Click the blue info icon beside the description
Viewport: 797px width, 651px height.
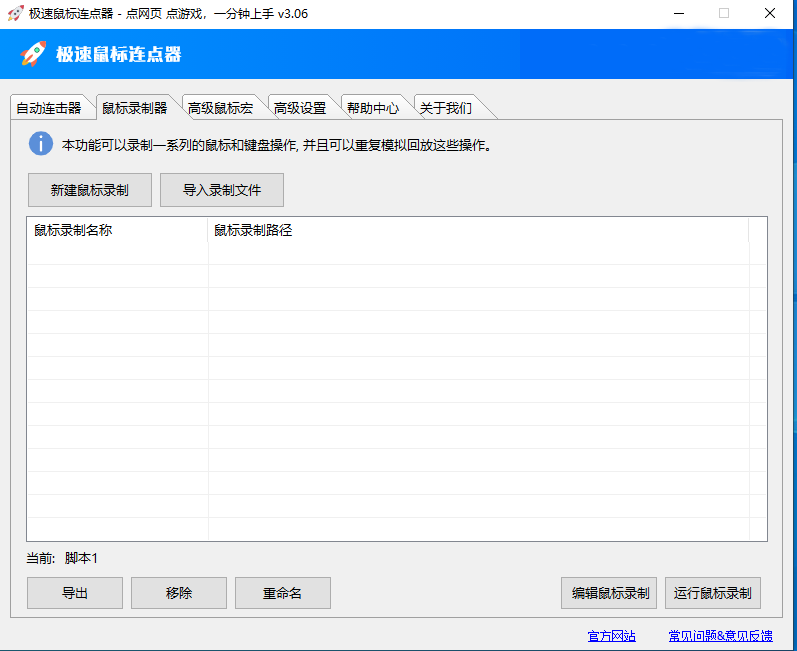41,144
